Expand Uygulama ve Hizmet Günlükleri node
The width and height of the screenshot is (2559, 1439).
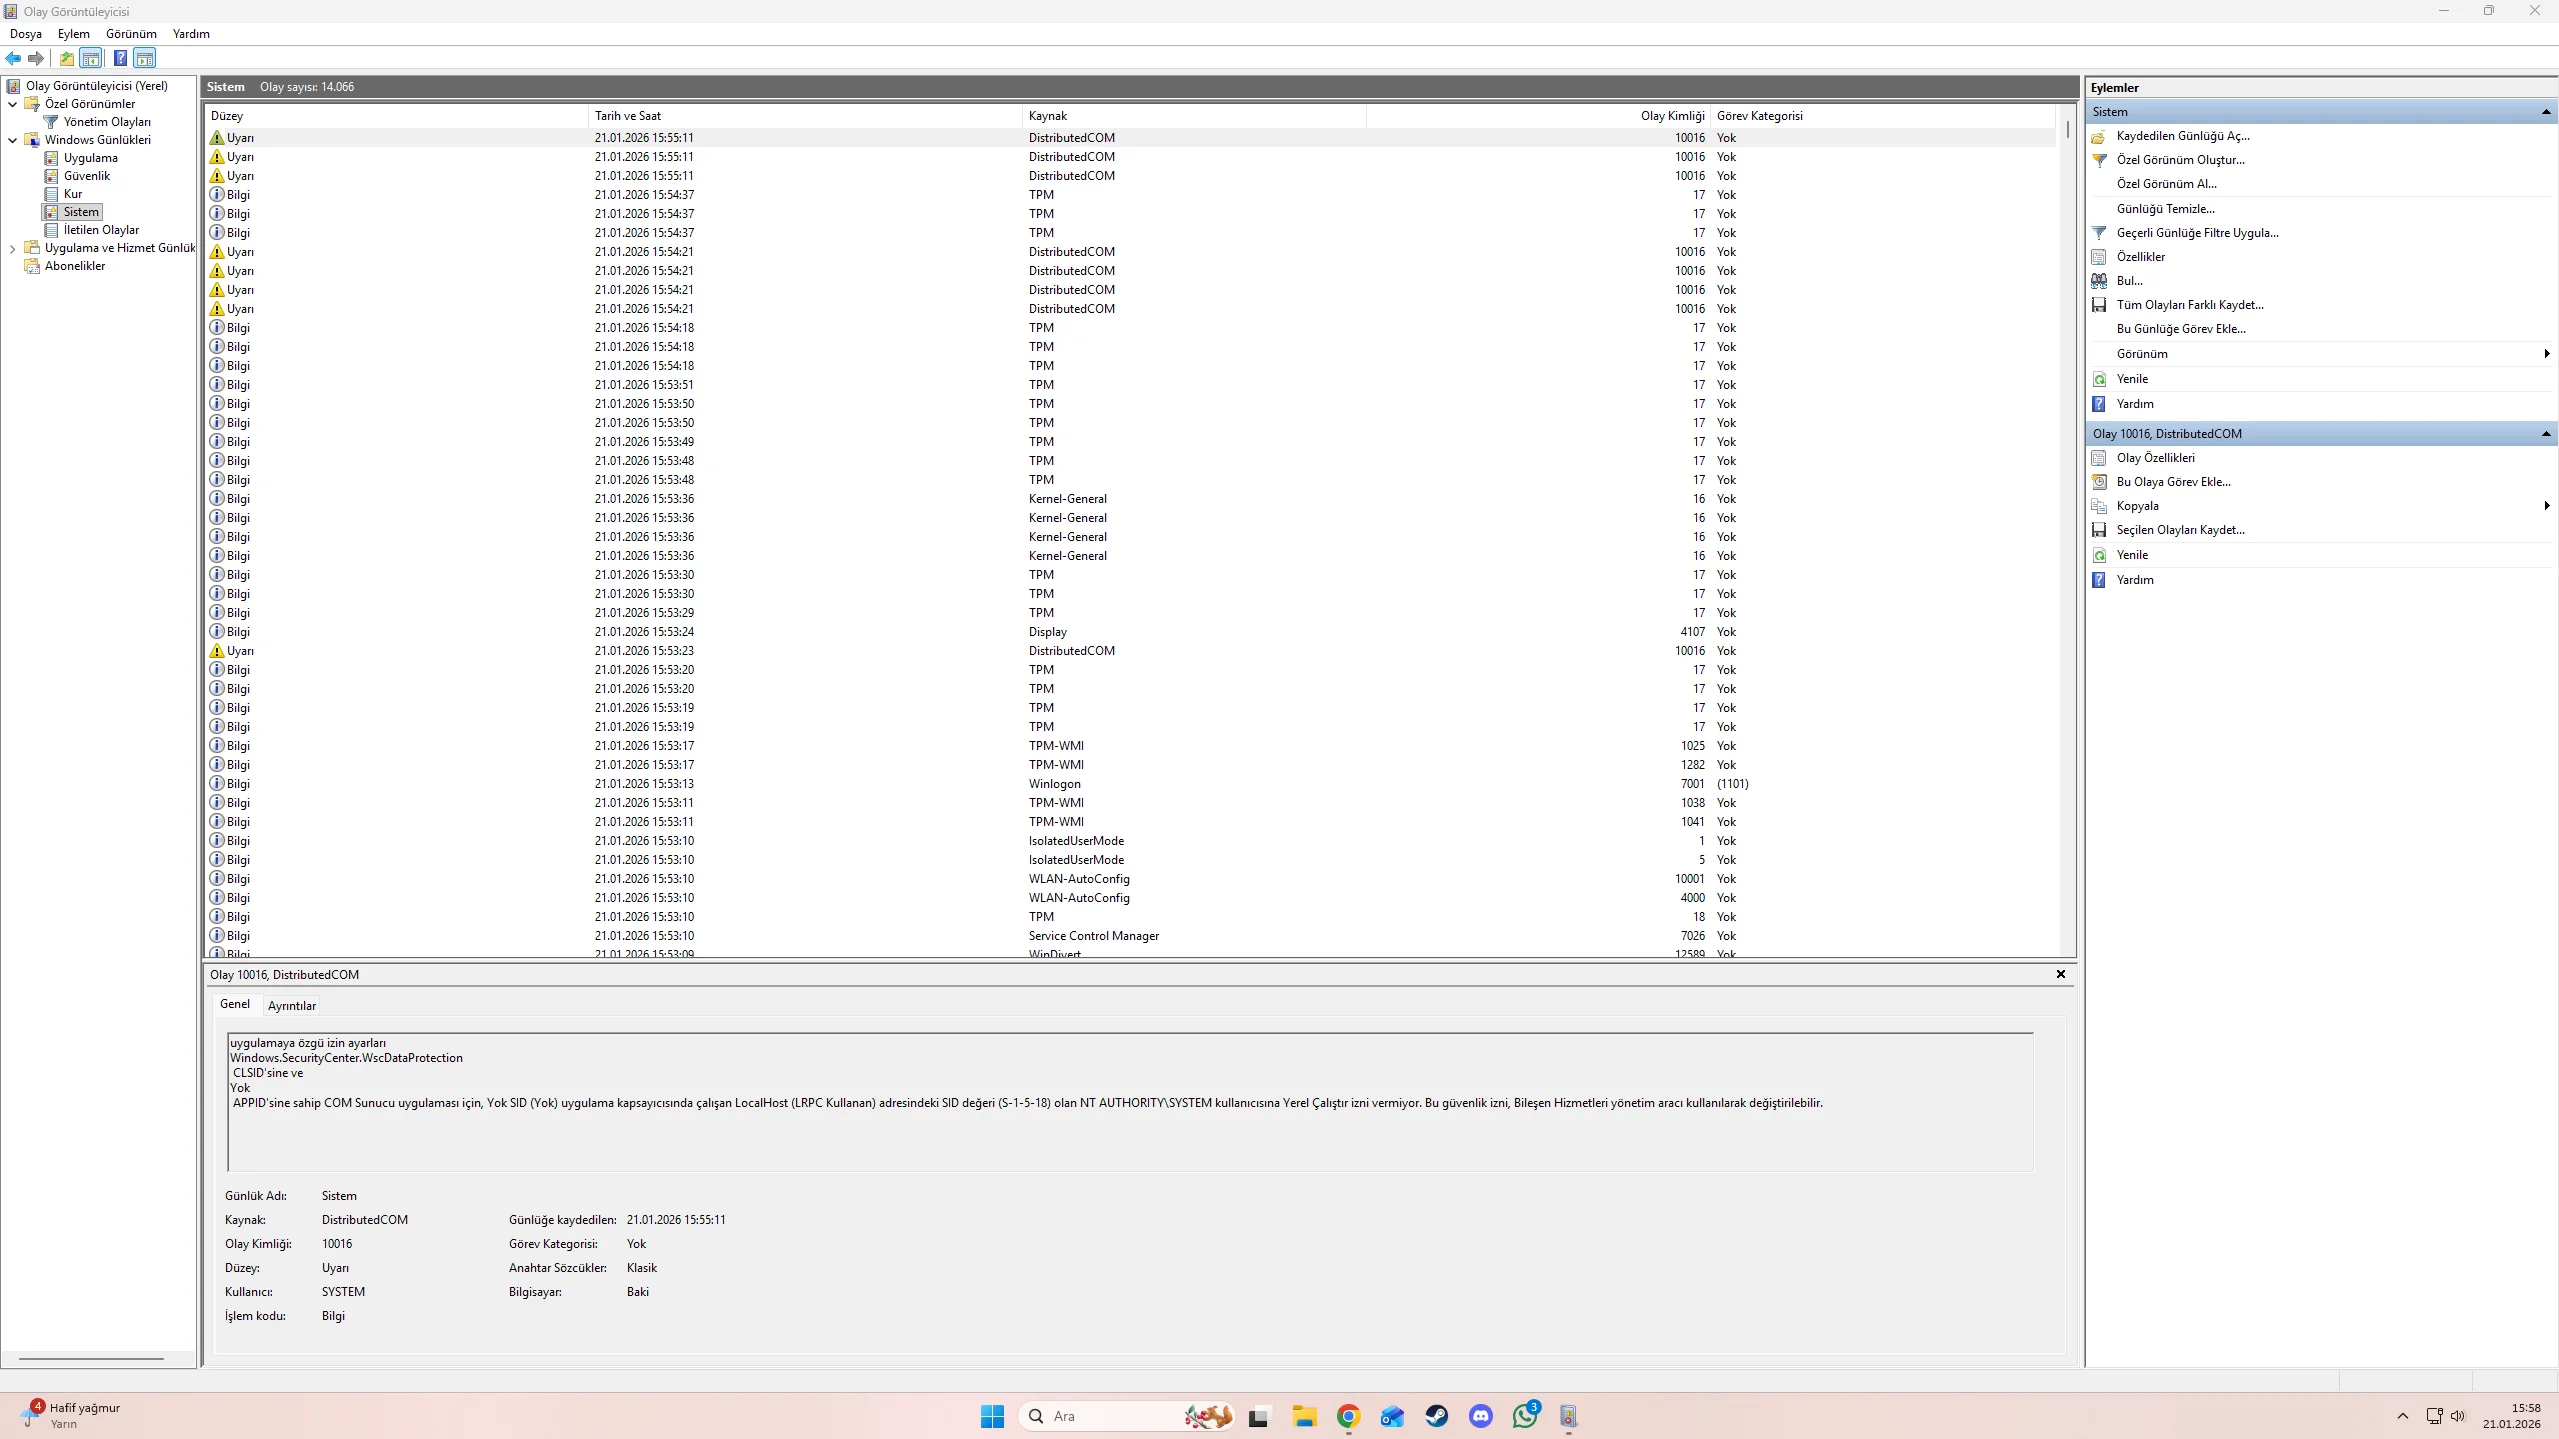pos(13,248)
